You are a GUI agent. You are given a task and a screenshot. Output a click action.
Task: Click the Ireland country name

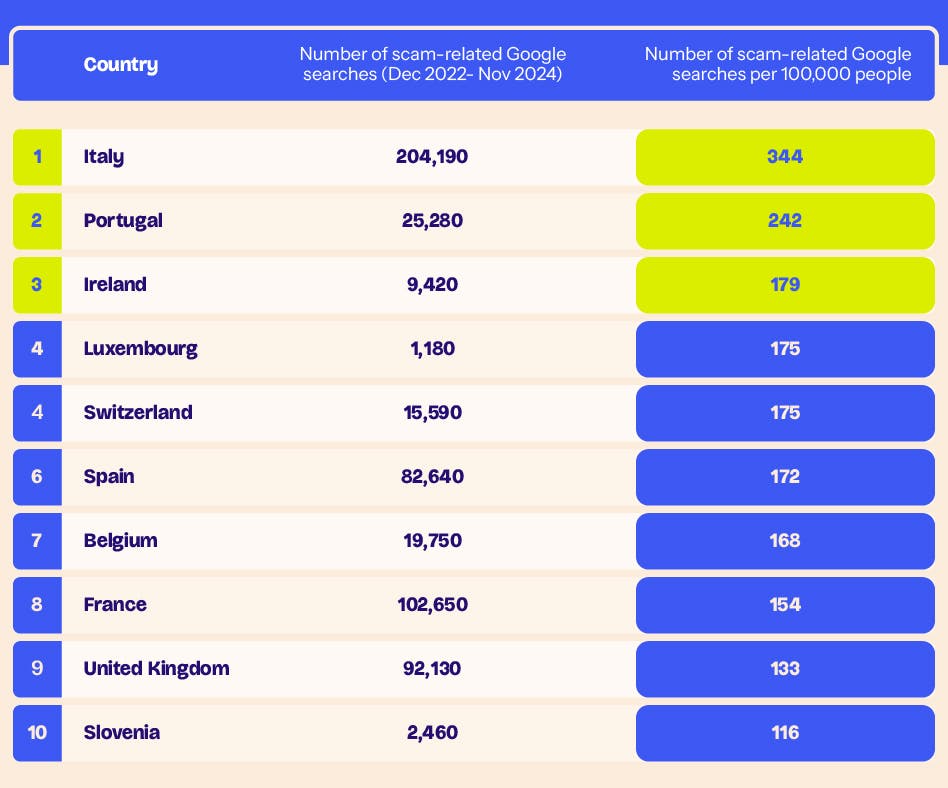coord(115,285)
